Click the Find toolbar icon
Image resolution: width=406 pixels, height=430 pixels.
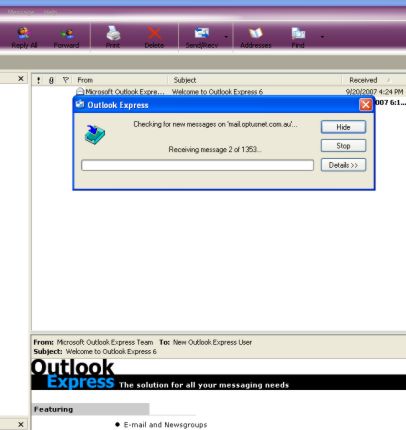298,38
